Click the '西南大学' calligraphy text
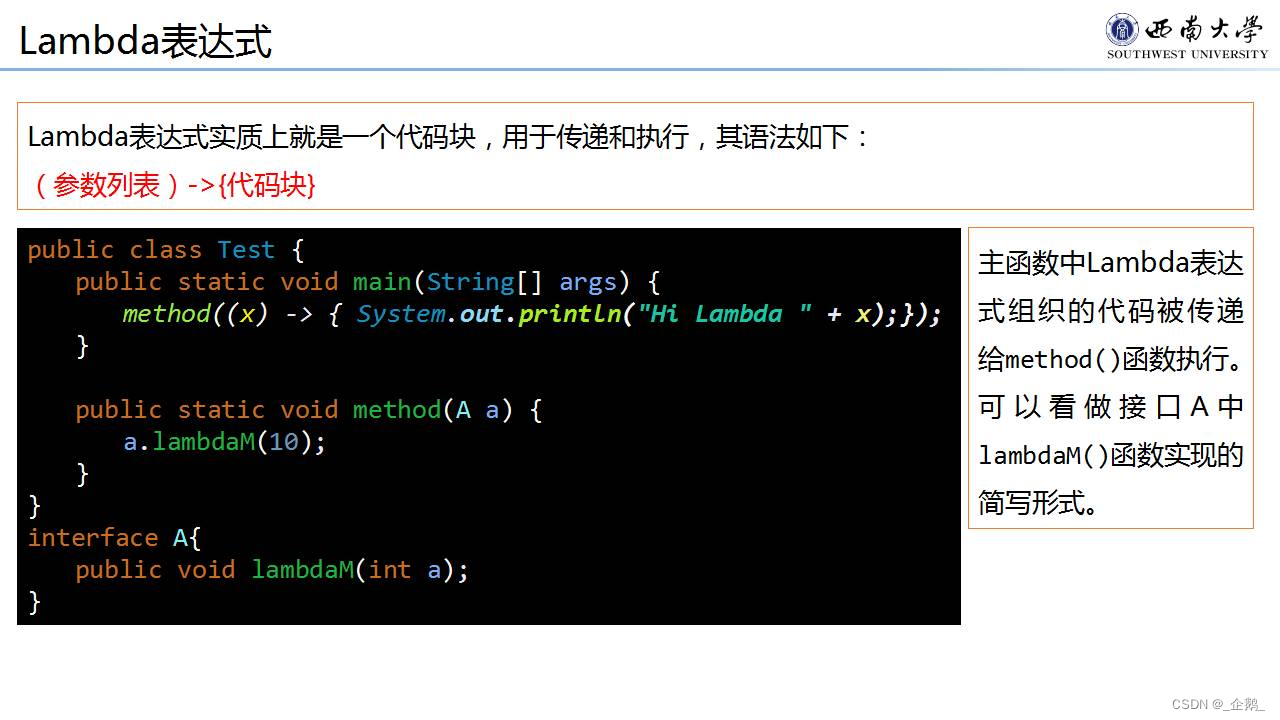This screenshot has height=720, width=1280. coord(1203,29)
